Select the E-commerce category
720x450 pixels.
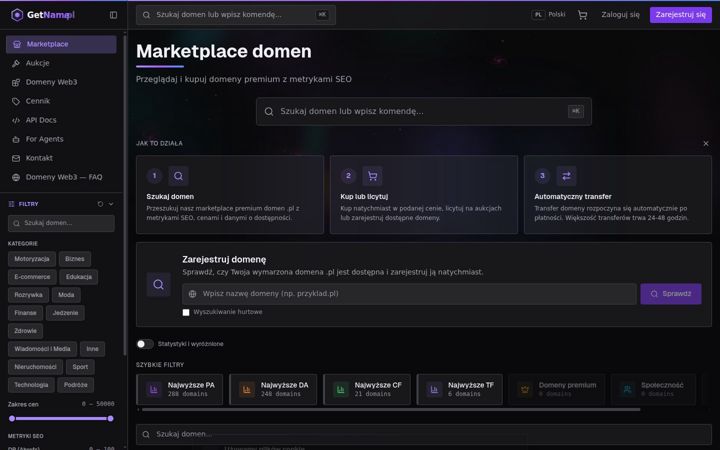point(32,277)
